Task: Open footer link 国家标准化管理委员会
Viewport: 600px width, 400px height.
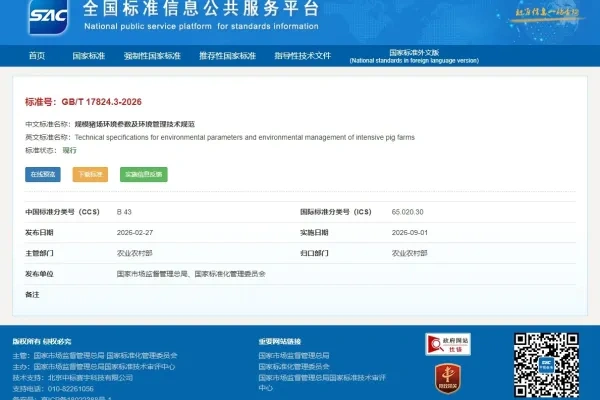Action: pos(294,367)
